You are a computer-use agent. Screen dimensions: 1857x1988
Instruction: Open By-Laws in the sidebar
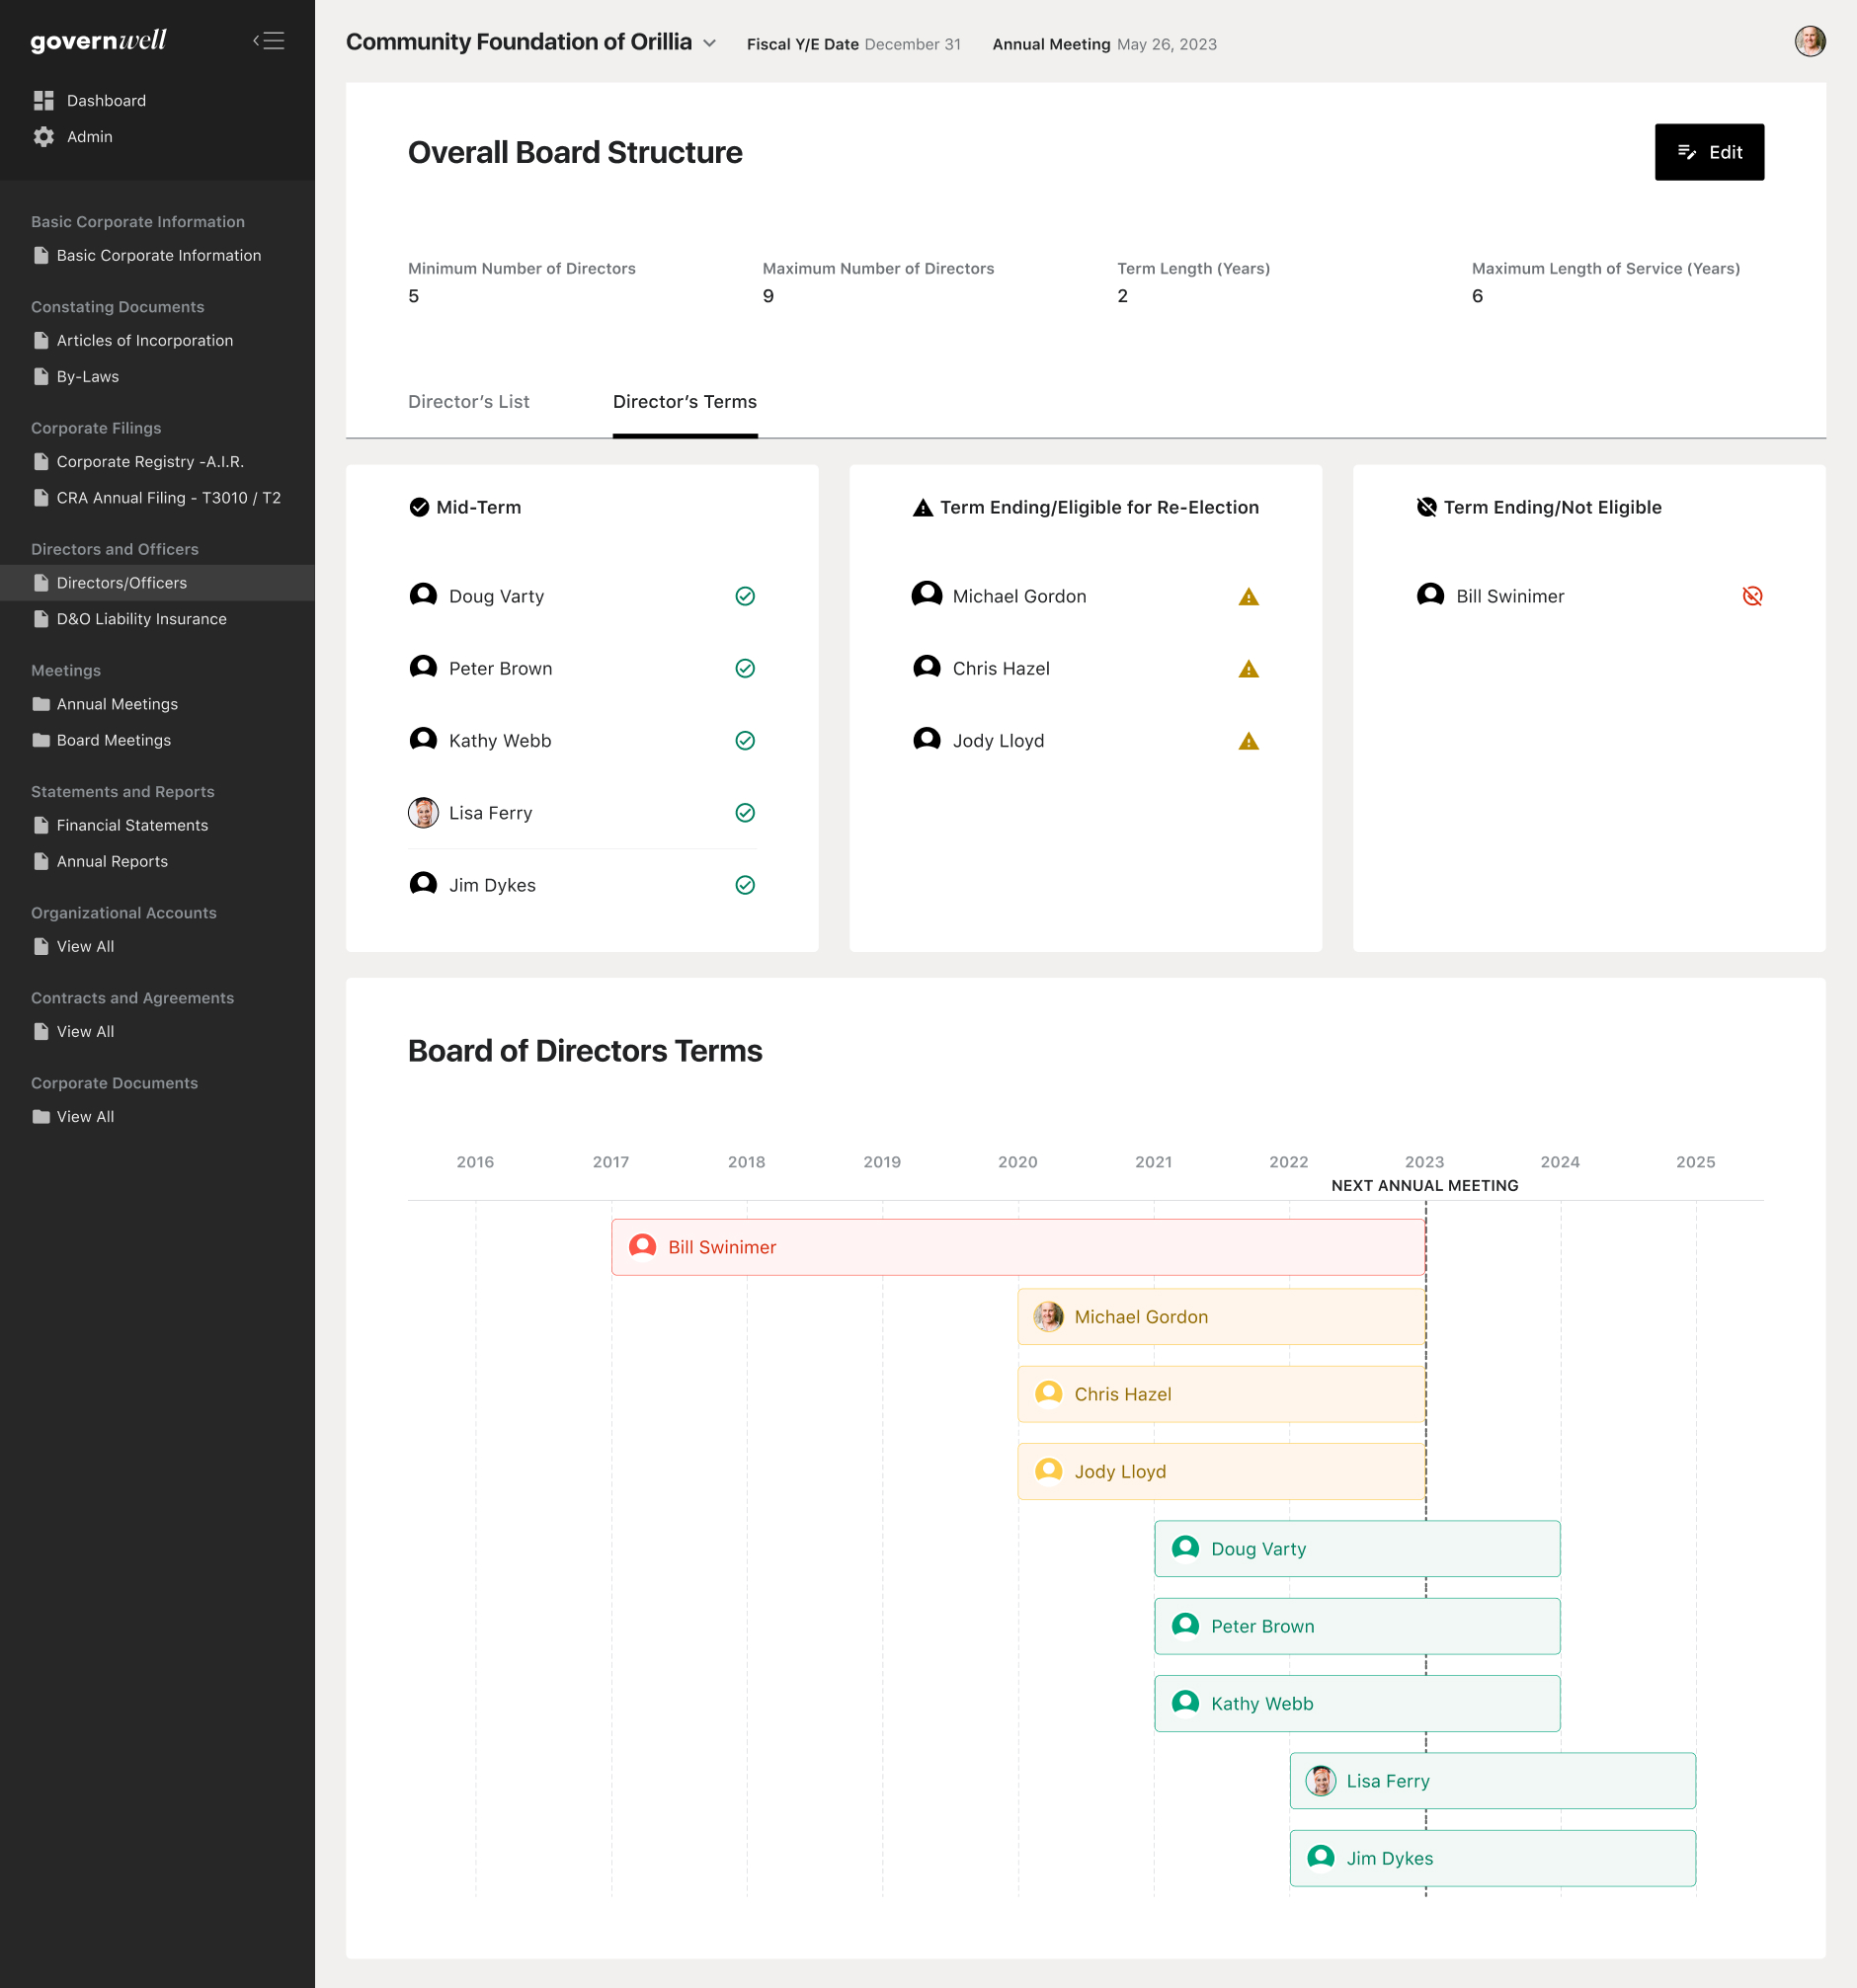[87, 377]
